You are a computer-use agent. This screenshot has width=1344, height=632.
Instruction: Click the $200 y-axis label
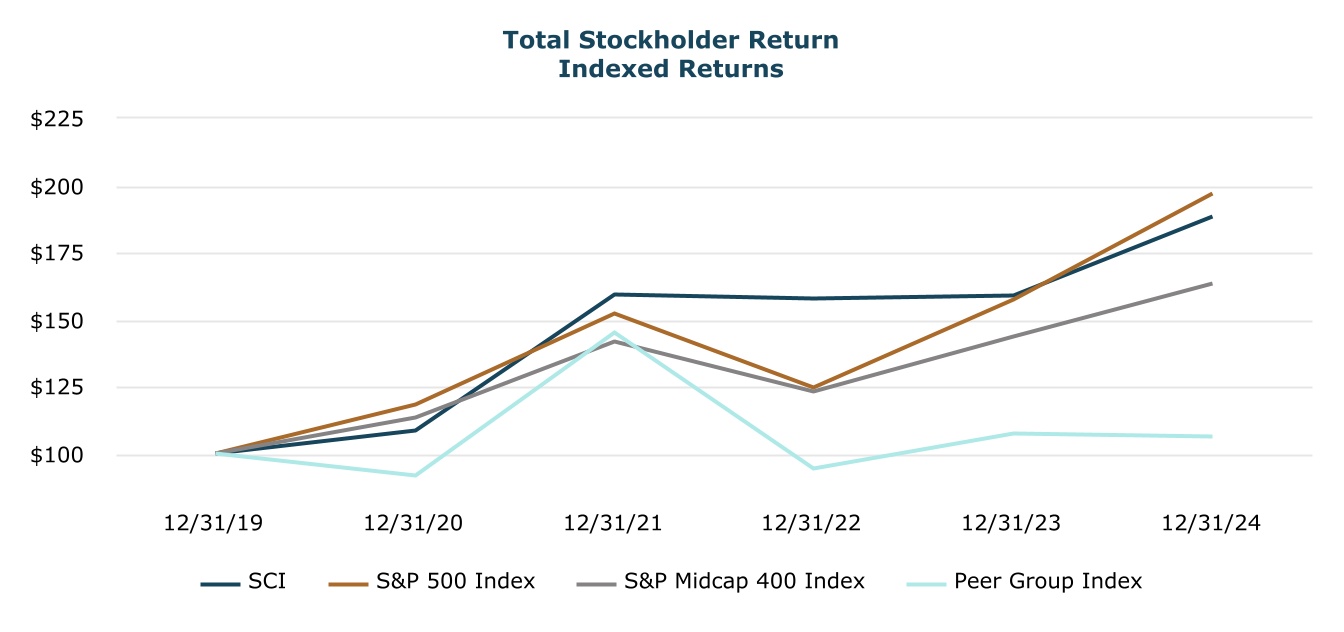pos(57,187)
